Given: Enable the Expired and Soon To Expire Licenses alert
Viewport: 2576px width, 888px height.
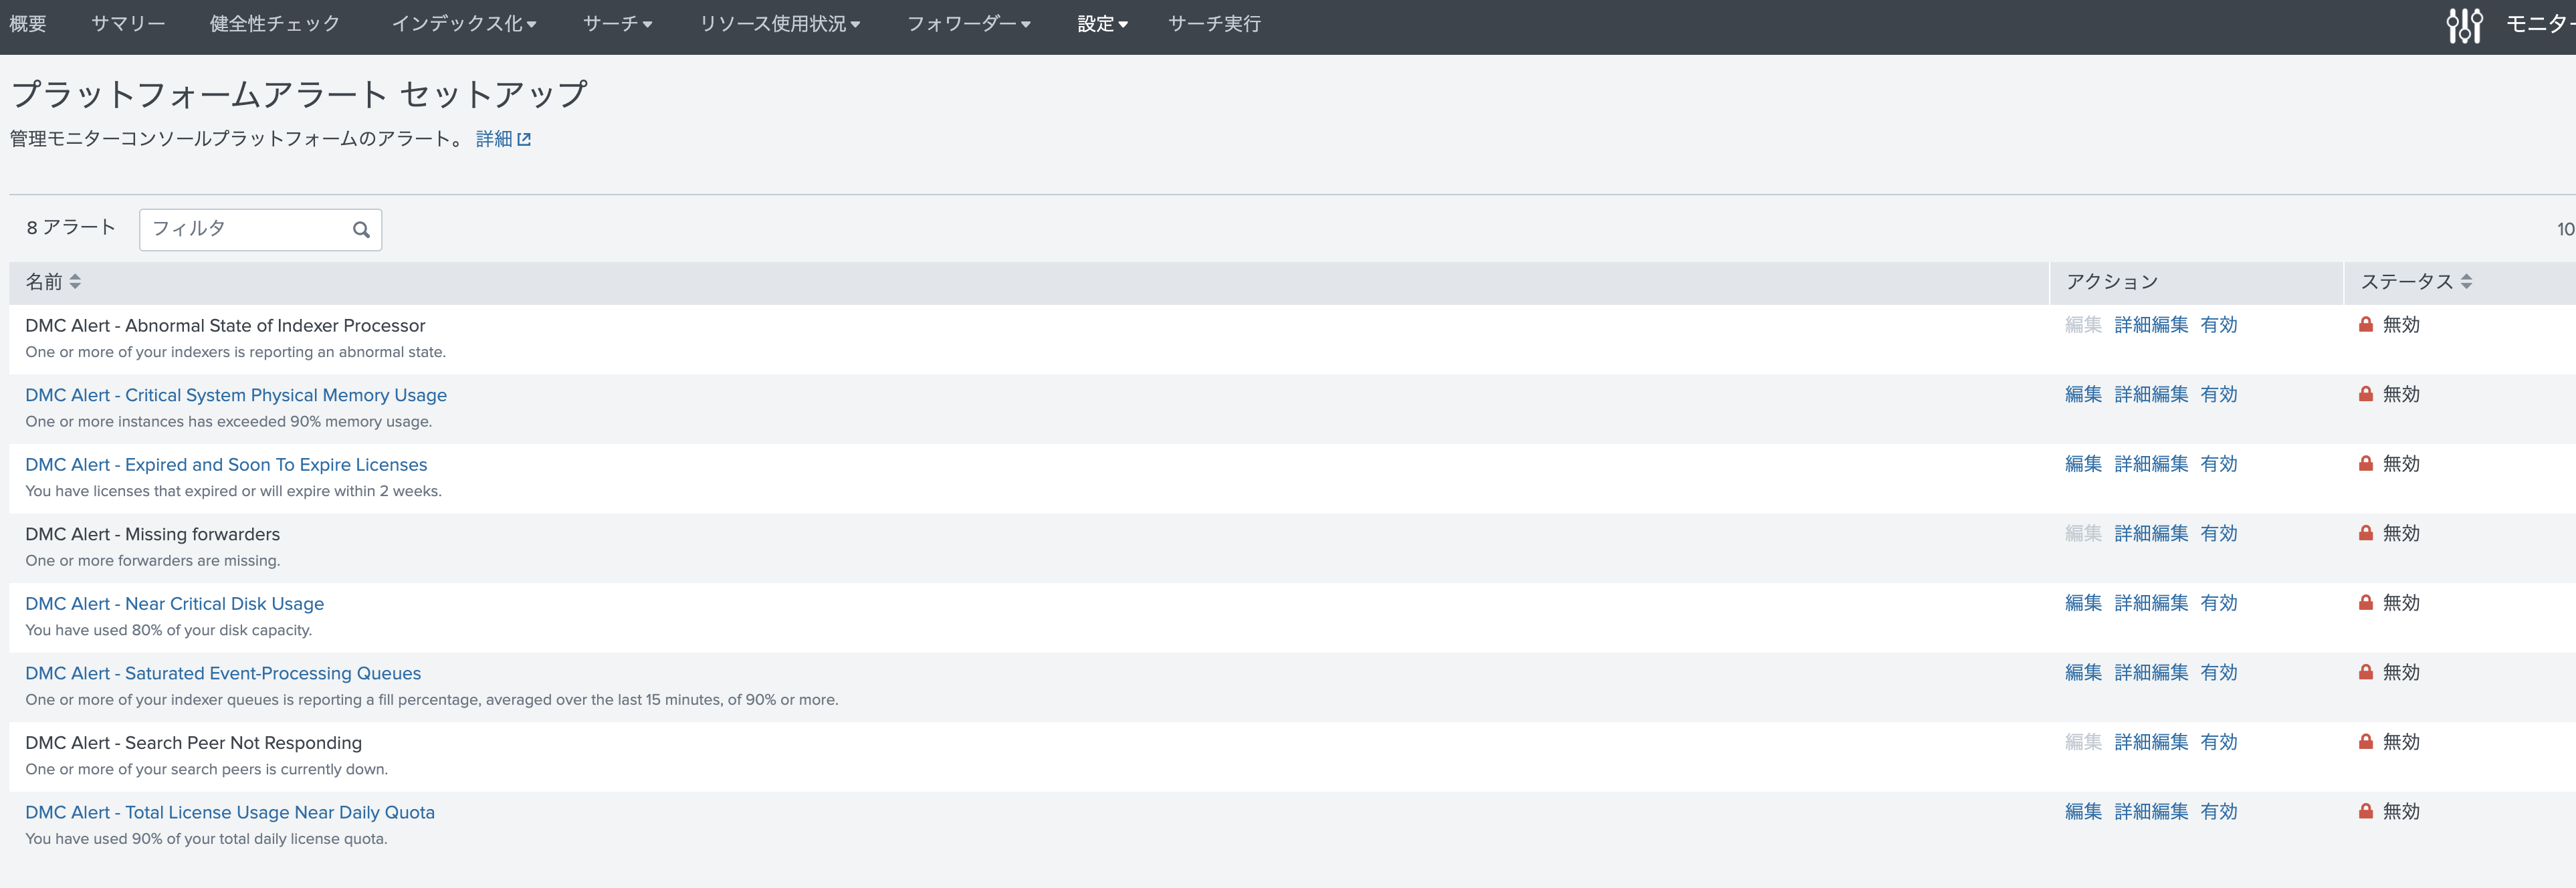Looking at the screenshot, I should point(2218,464).
